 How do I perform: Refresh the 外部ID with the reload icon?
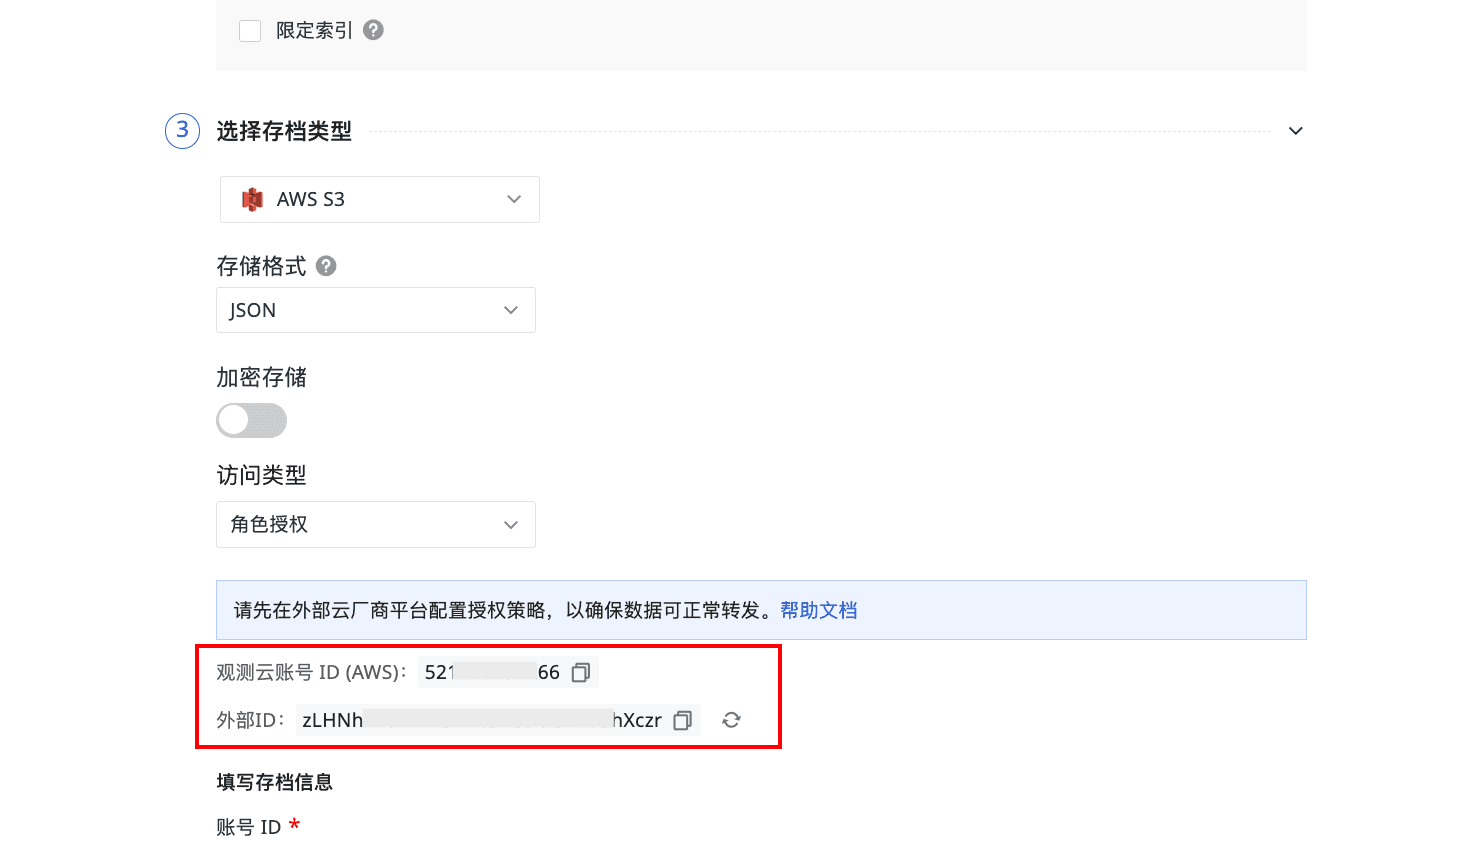(x=732, y=720)
